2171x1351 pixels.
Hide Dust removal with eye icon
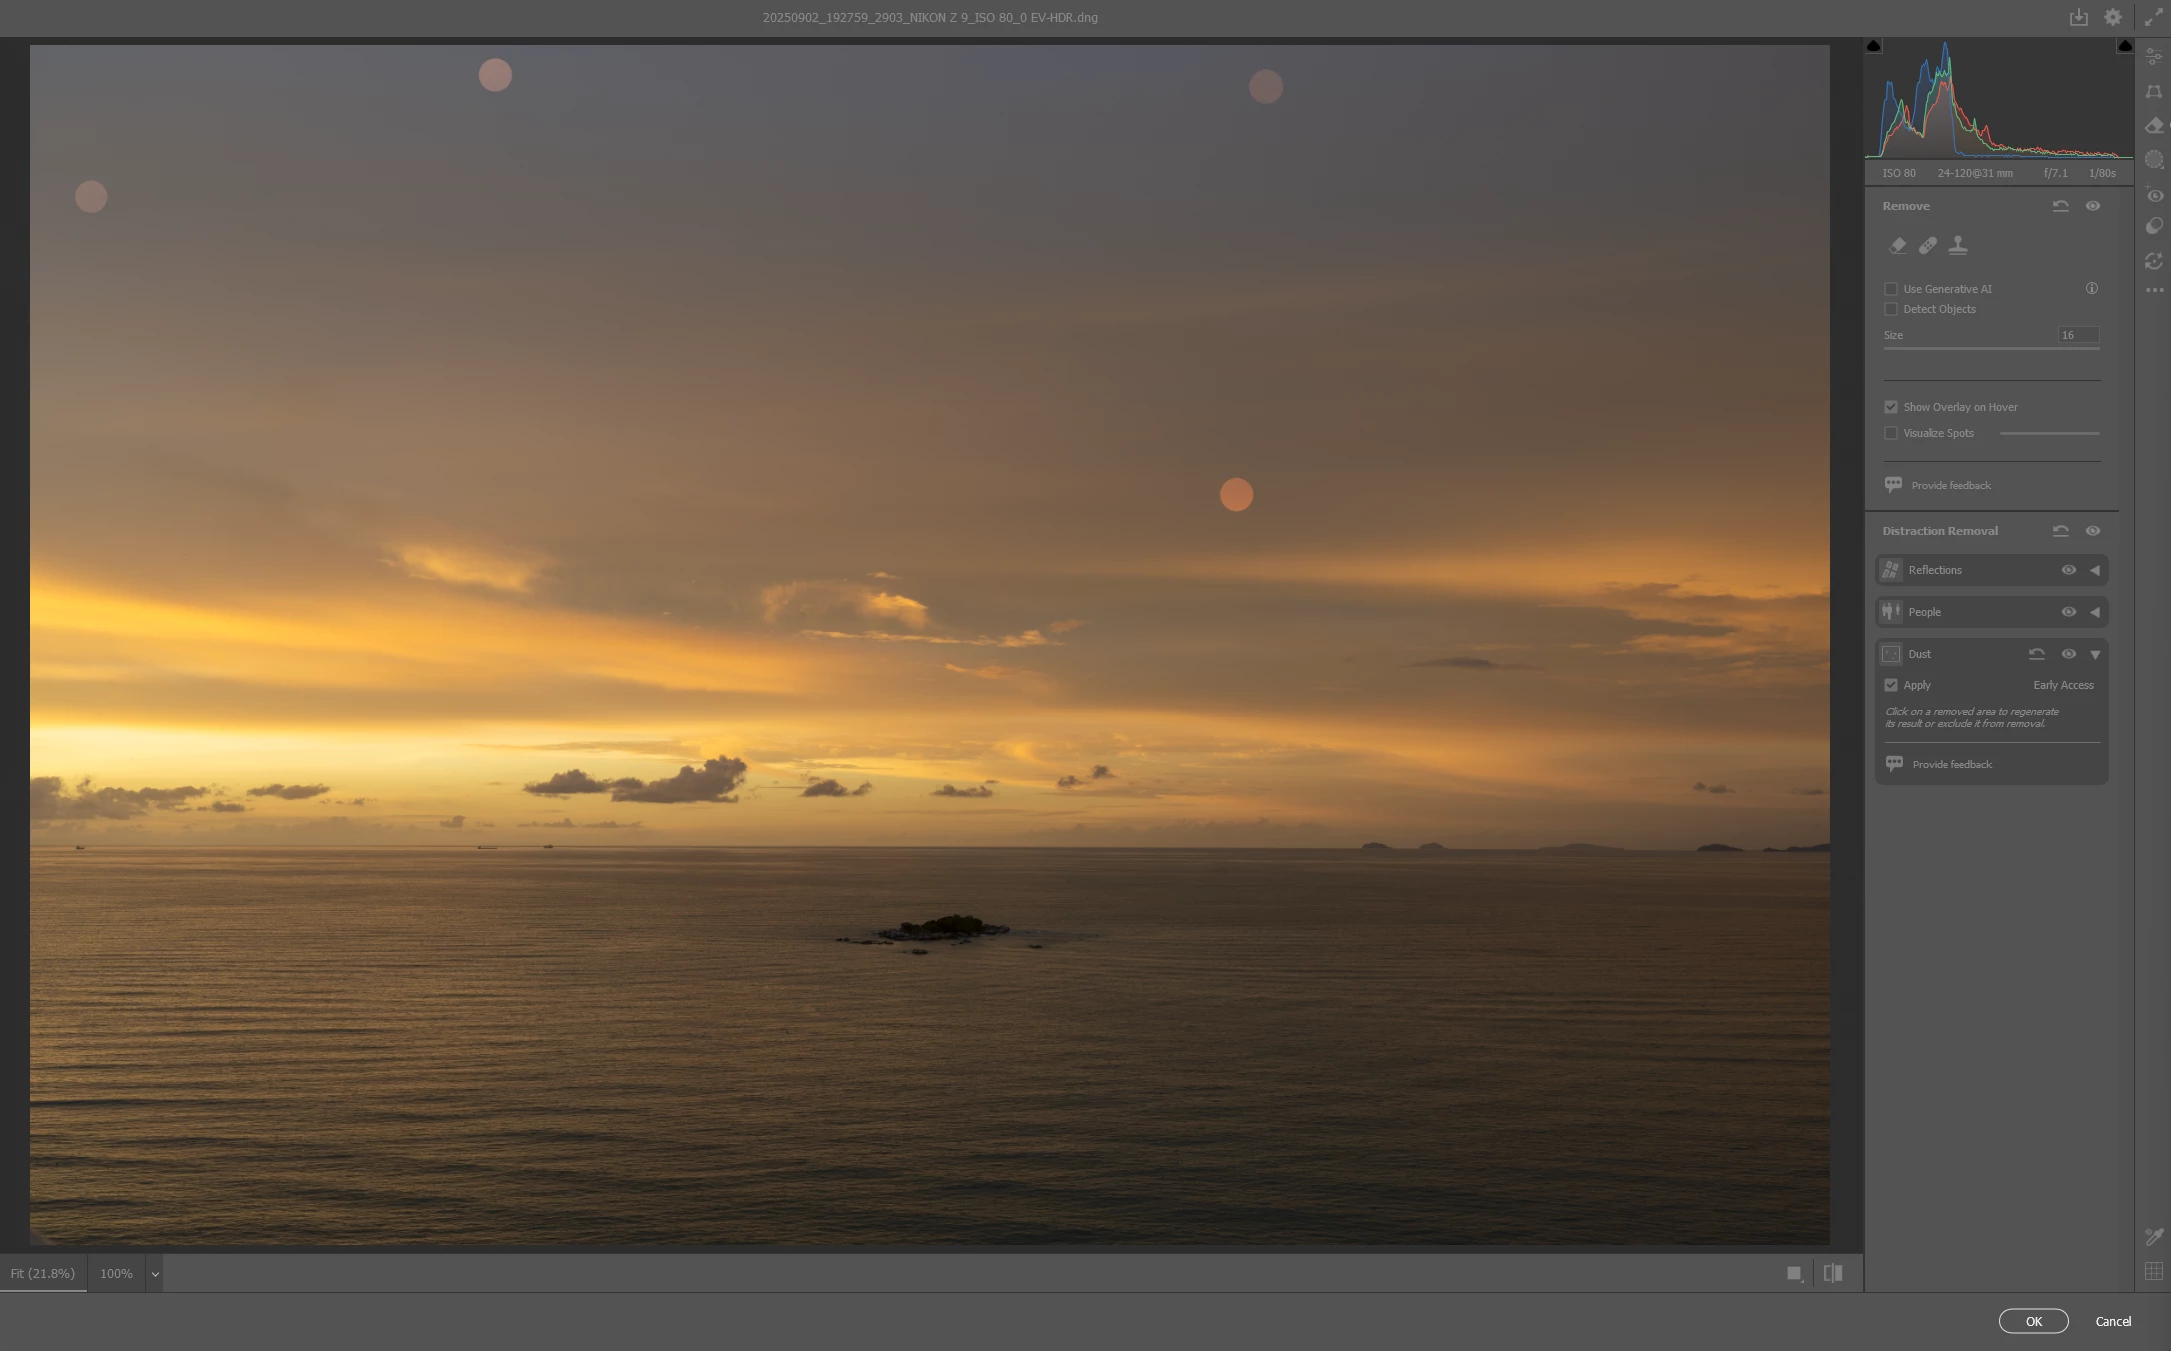click(2068, 654)
